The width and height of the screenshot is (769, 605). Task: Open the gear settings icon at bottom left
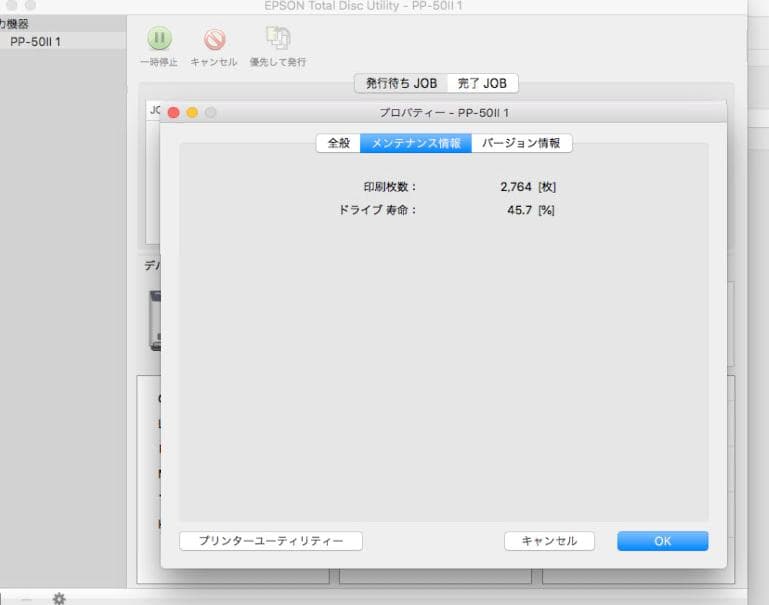59,599
